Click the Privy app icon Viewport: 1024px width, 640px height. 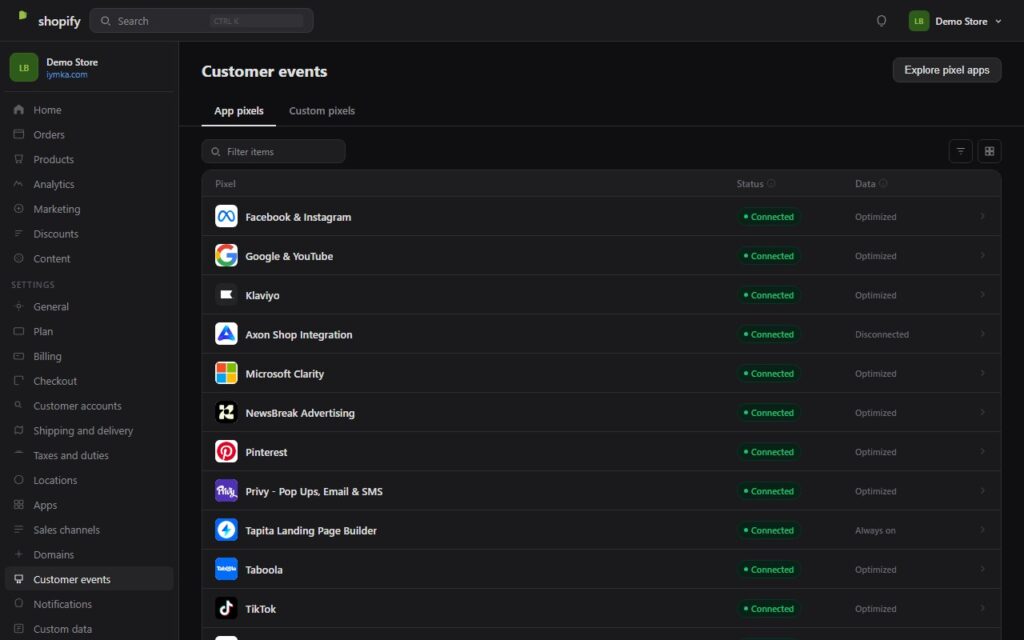(x=226, y=490)
